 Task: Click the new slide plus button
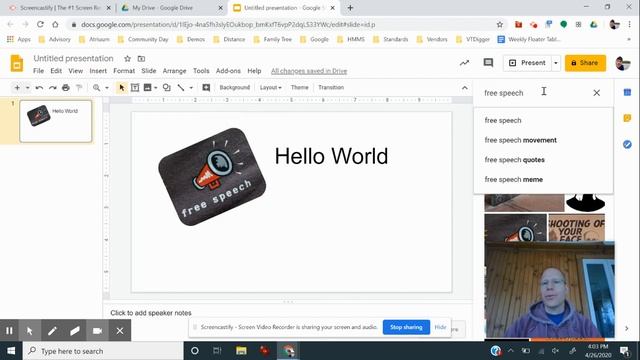[x=17, y=87]
